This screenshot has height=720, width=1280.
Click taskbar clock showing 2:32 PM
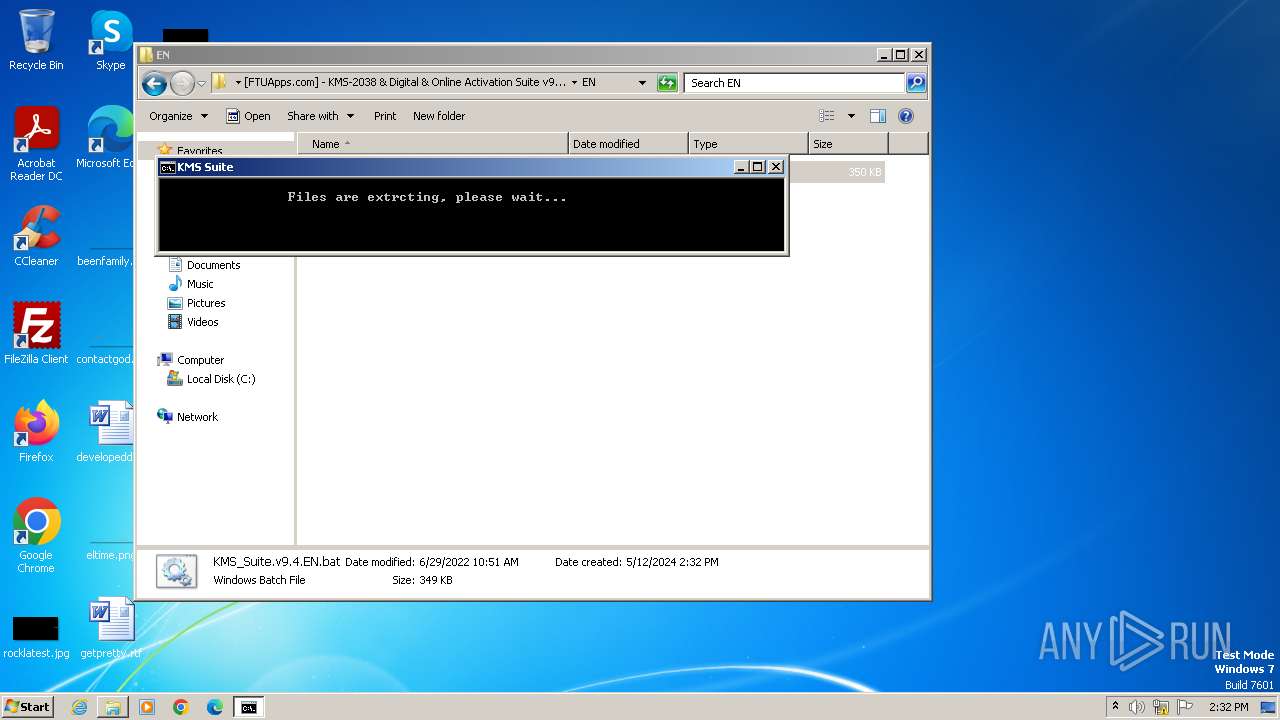tap(1229, 707)
